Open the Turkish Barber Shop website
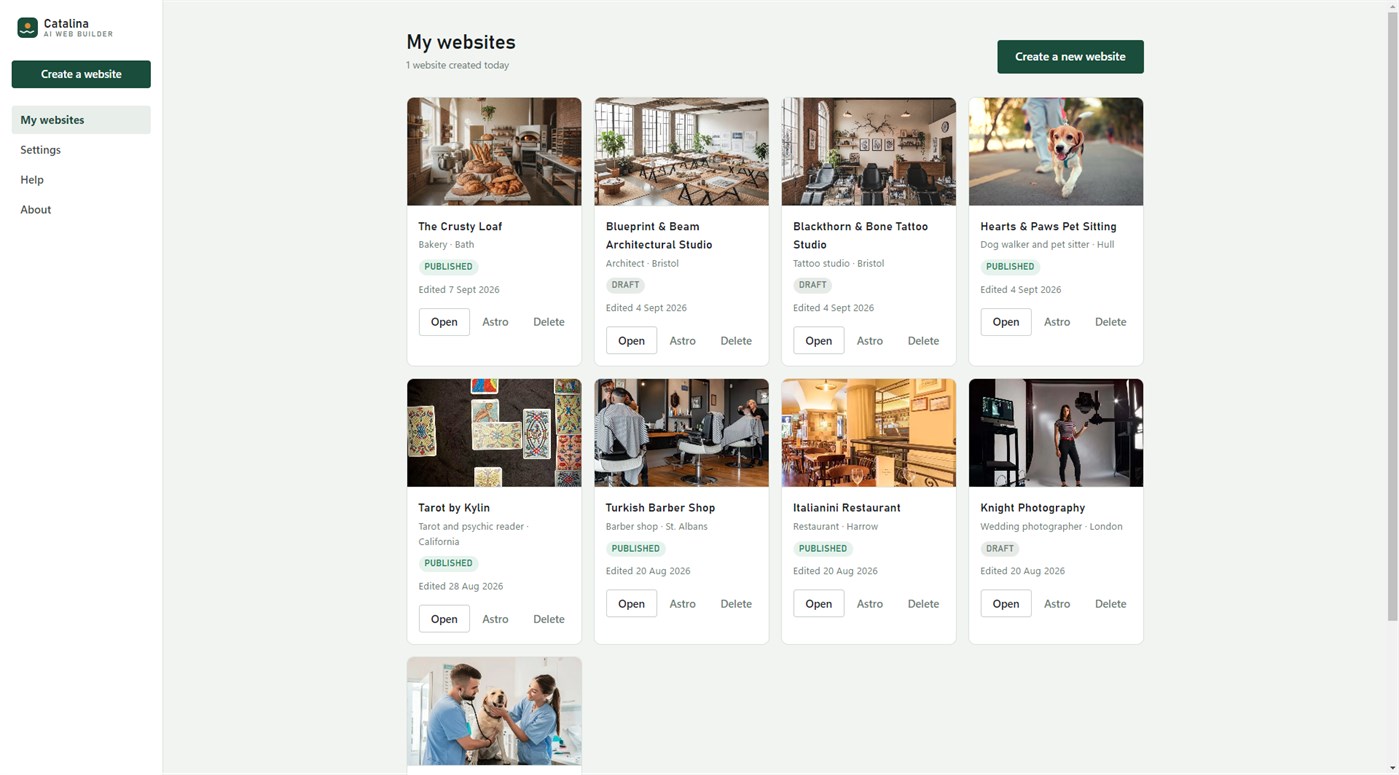Screen dimensions: 1399x775 [x=631, y=604]
